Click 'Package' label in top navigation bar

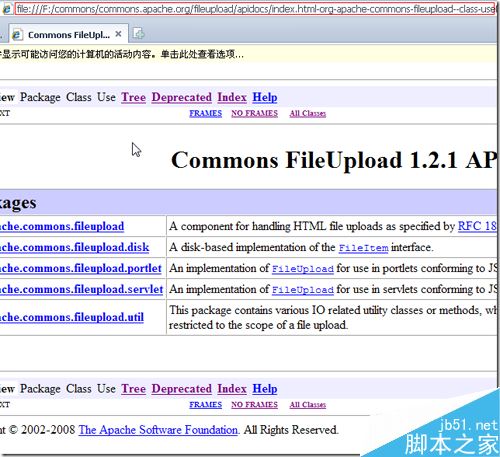coord(40,97)
